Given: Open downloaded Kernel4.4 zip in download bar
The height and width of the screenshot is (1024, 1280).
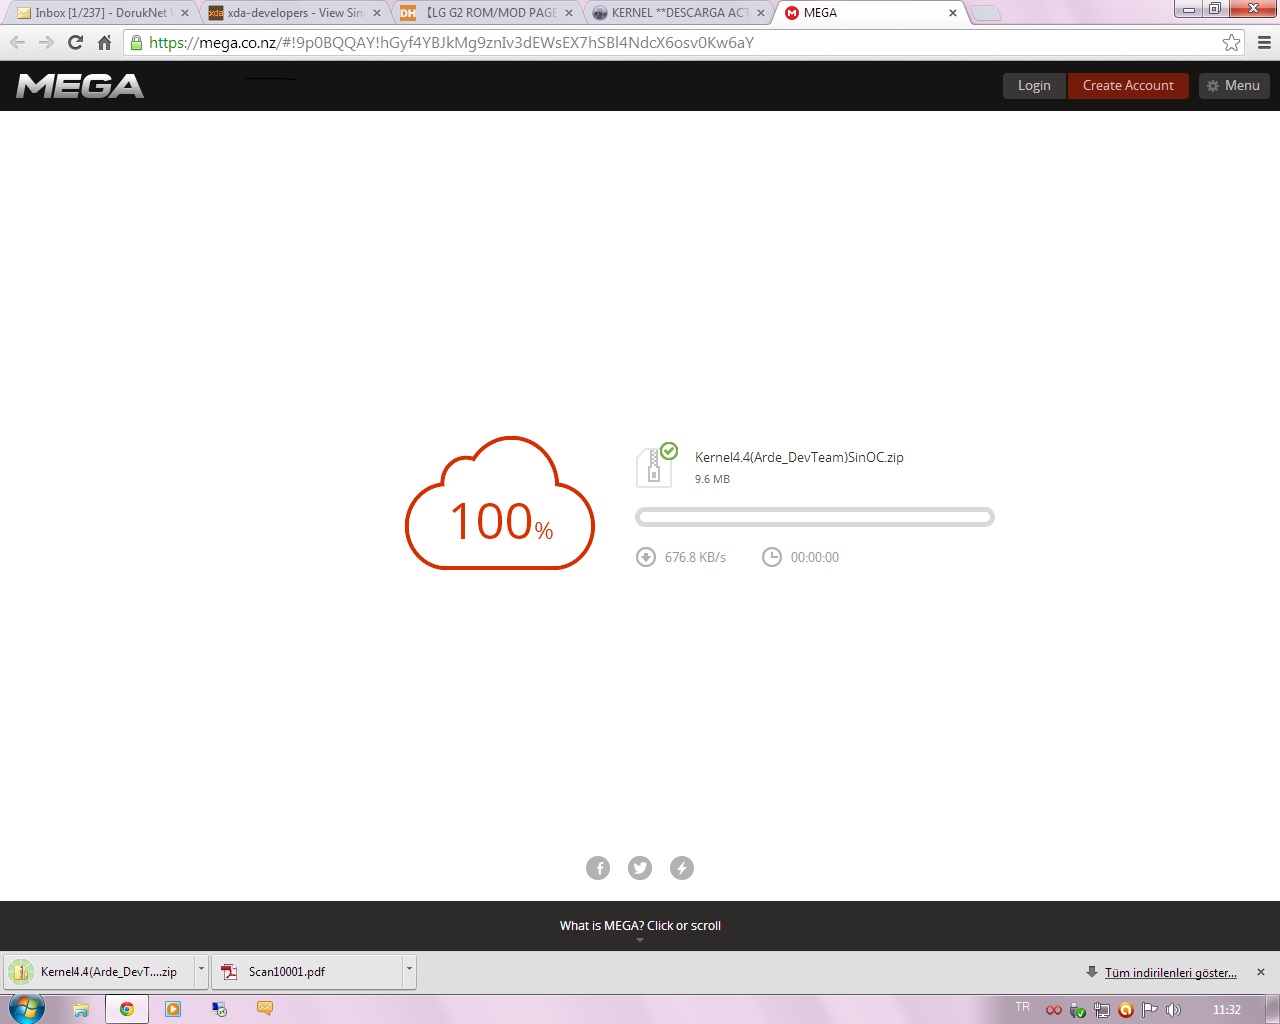Looking at the screenshot, I should [x=100, y=972].
